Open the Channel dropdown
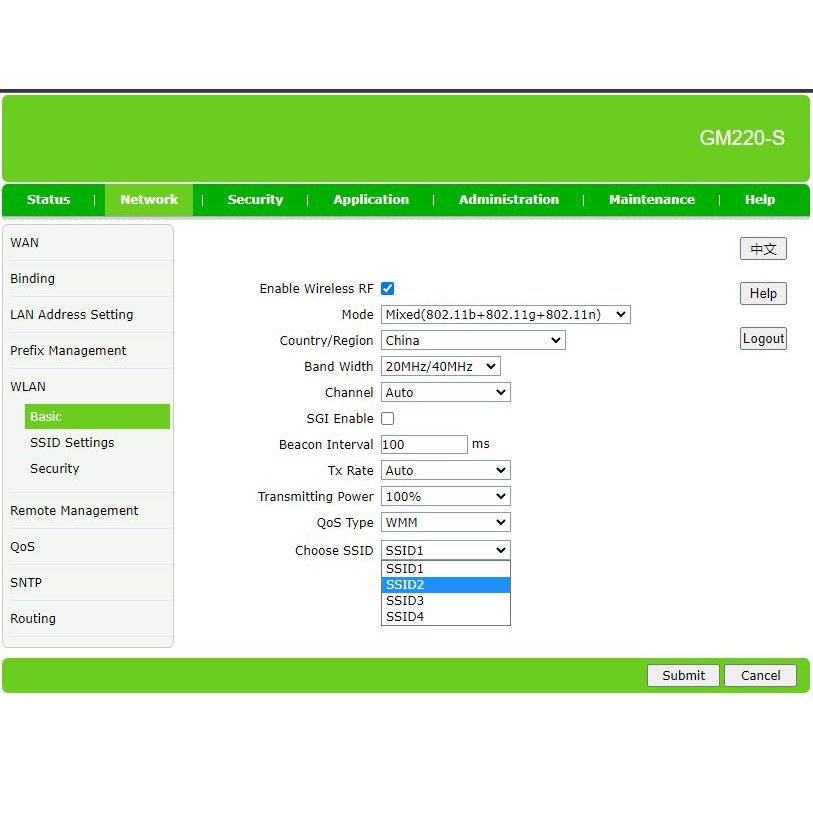Image resolution: width=813 pixels, height=813 pixels. (x=445, y=392)
